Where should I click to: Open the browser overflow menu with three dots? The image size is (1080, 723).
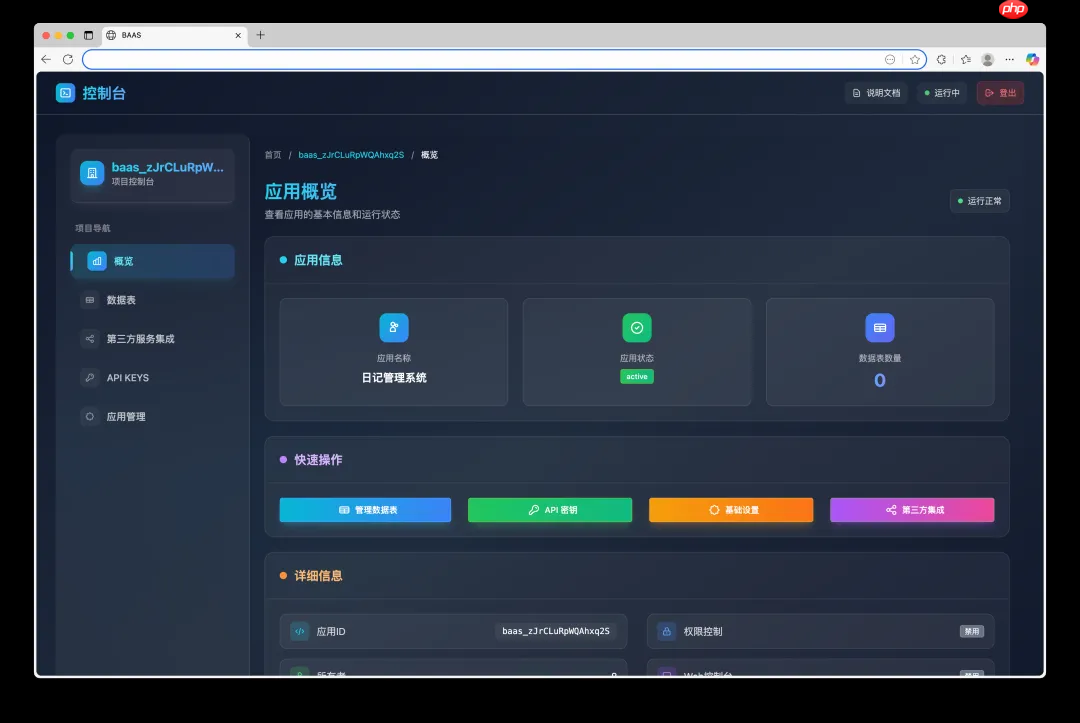coord(1011,59)
